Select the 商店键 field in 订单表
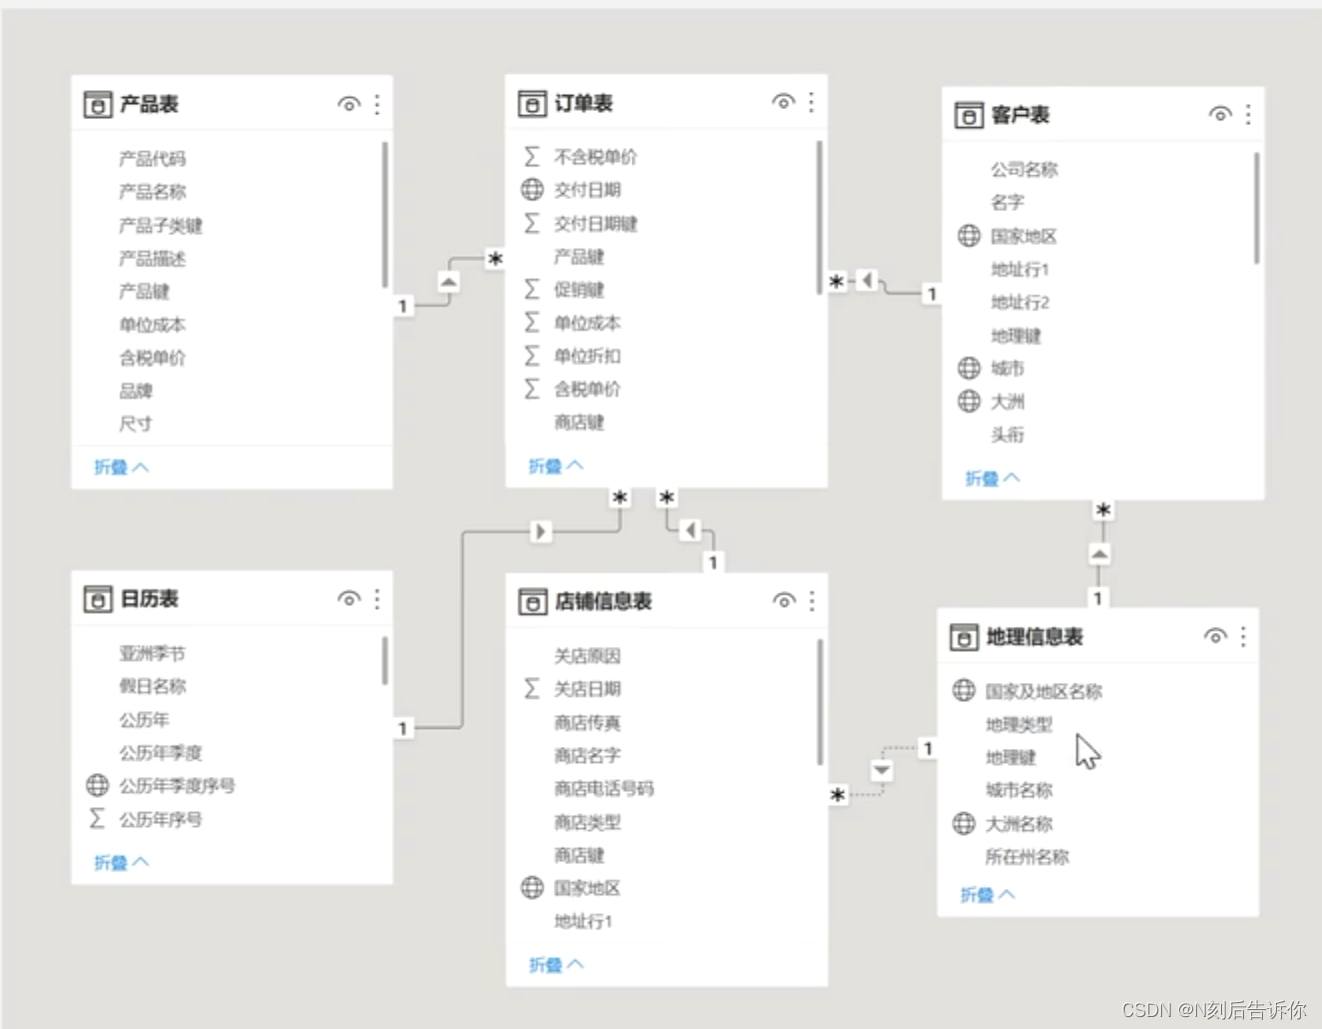Viewport: 1322px width, 1029px height. (579, 422)
